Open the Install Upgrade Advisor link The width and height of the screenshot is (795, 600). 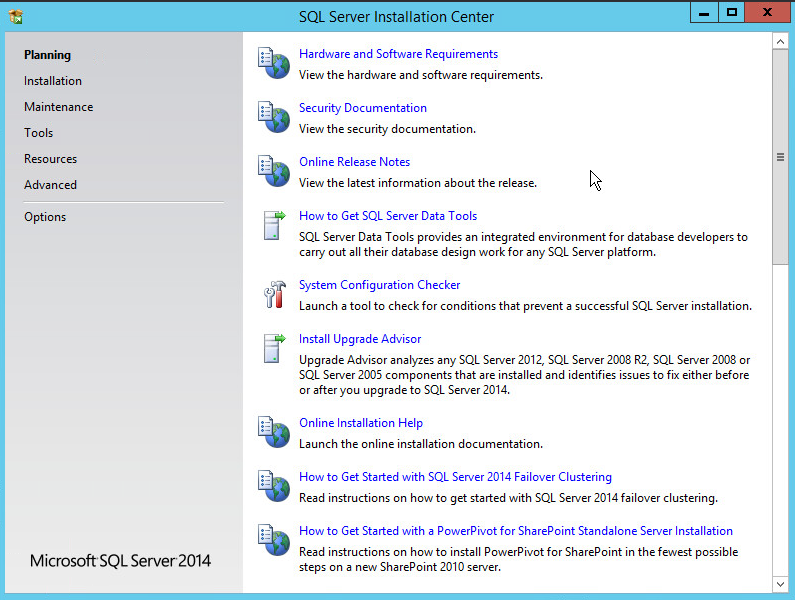[360, 339]
